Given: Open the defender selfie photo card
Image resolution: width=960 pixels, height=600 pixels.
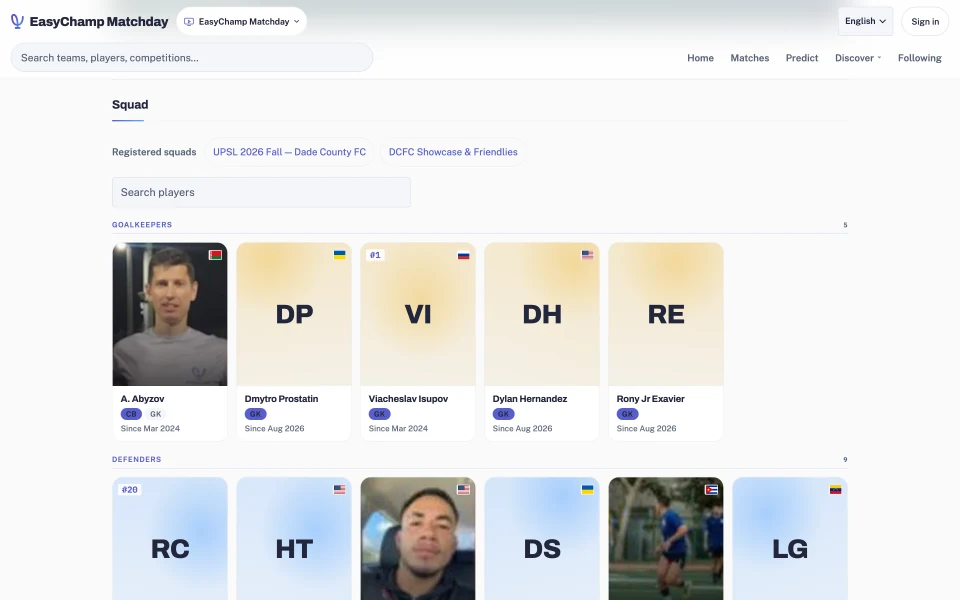Looking at the screenshot, I should coord(418,539).
